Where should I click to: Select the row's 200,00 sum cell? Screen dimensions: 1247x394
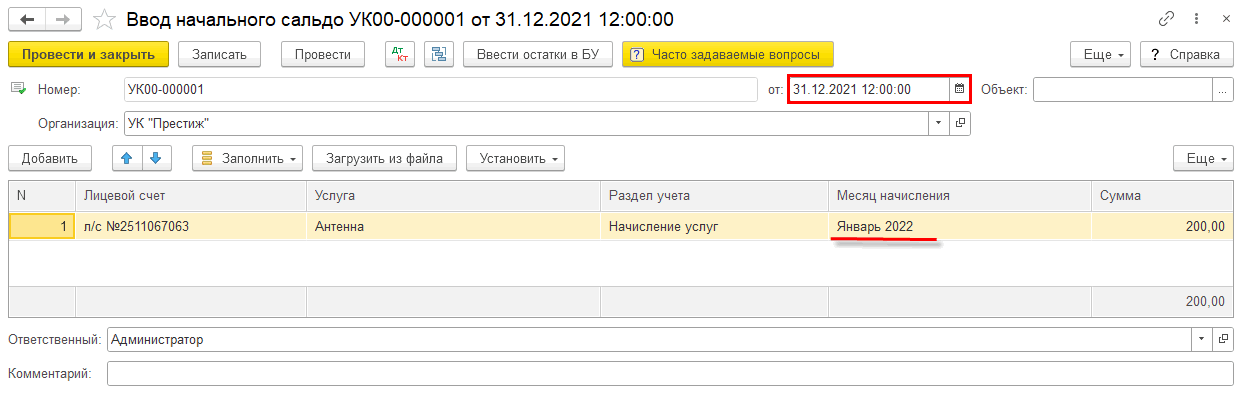pyautogui.click(x=1162, y=226)
